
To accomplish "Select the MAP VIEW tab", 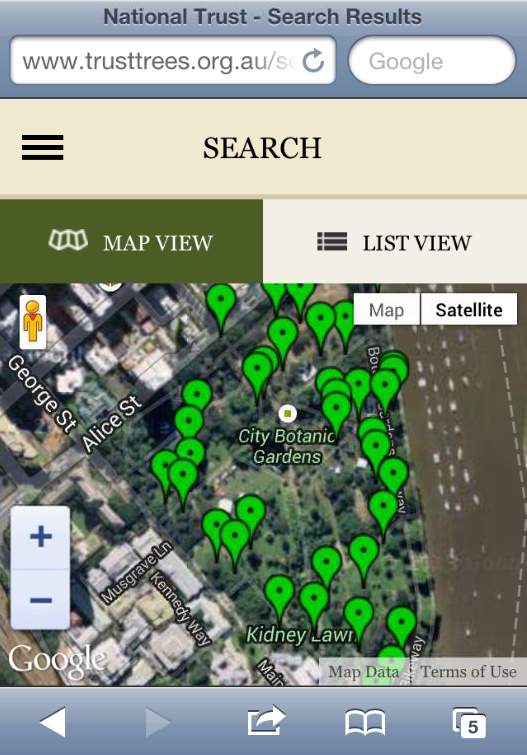I will click(132, 241).
